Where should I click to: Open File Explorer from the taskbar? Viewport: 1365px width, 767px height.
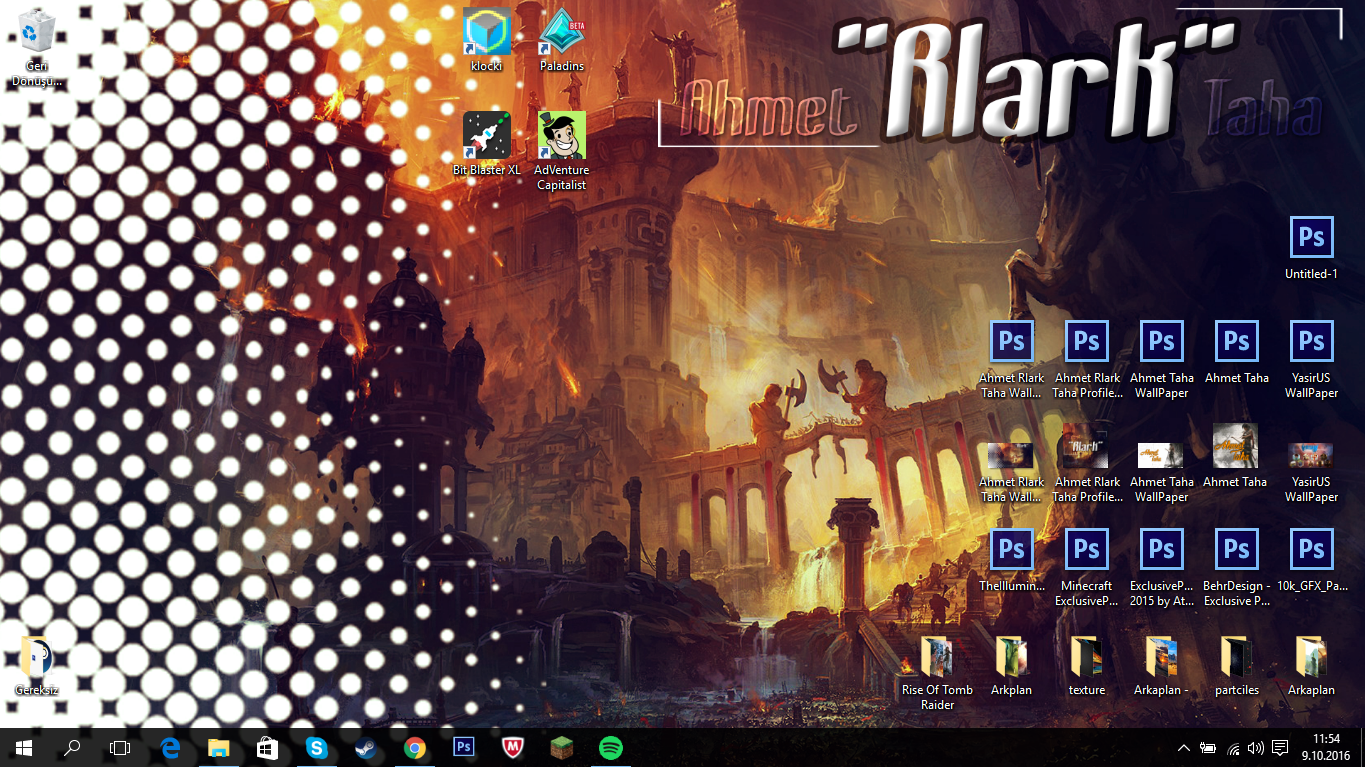tap(218, 747)
